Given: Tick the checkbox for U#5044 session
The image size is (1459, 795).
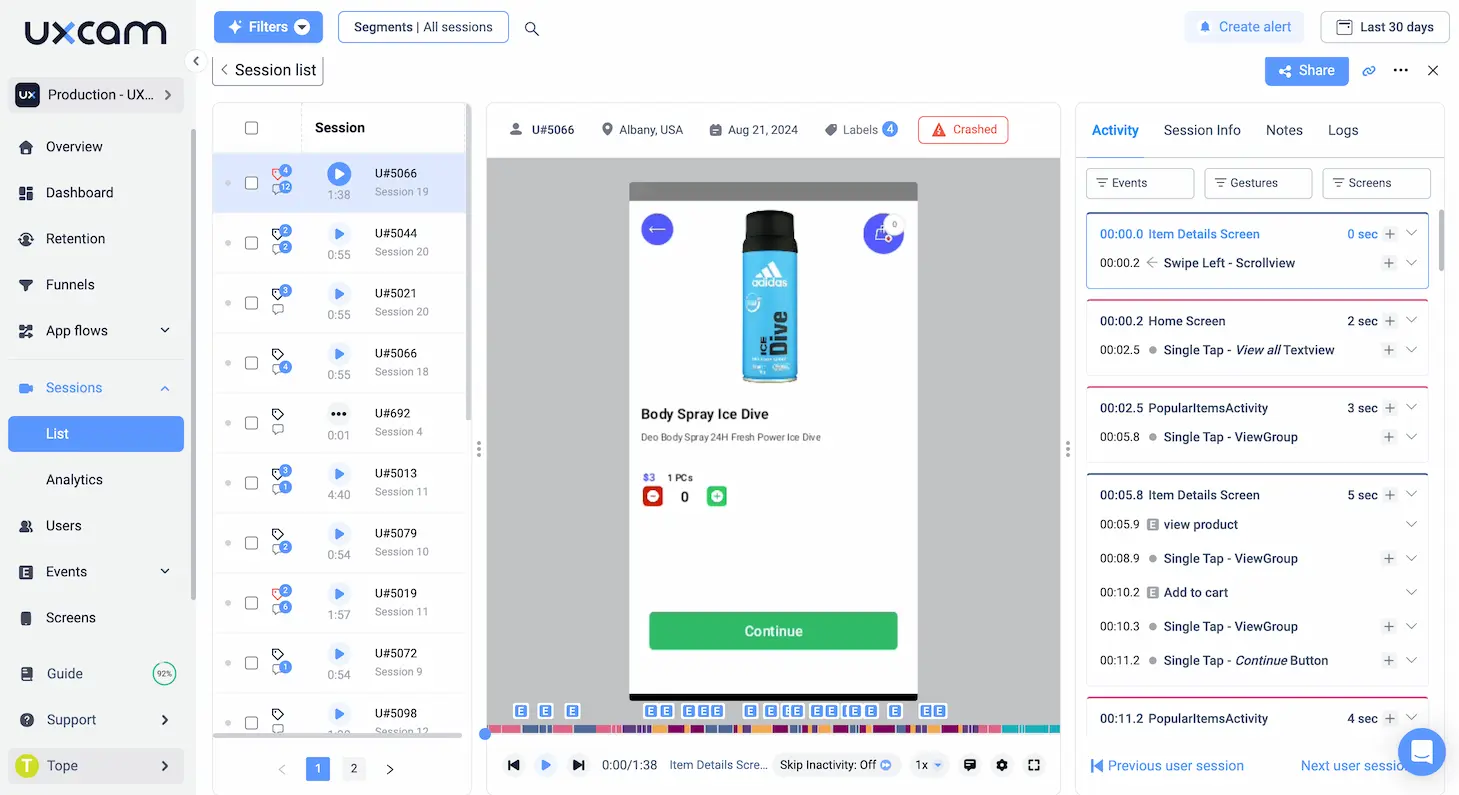Looking at the screenshot, I should tap(251, 243).
